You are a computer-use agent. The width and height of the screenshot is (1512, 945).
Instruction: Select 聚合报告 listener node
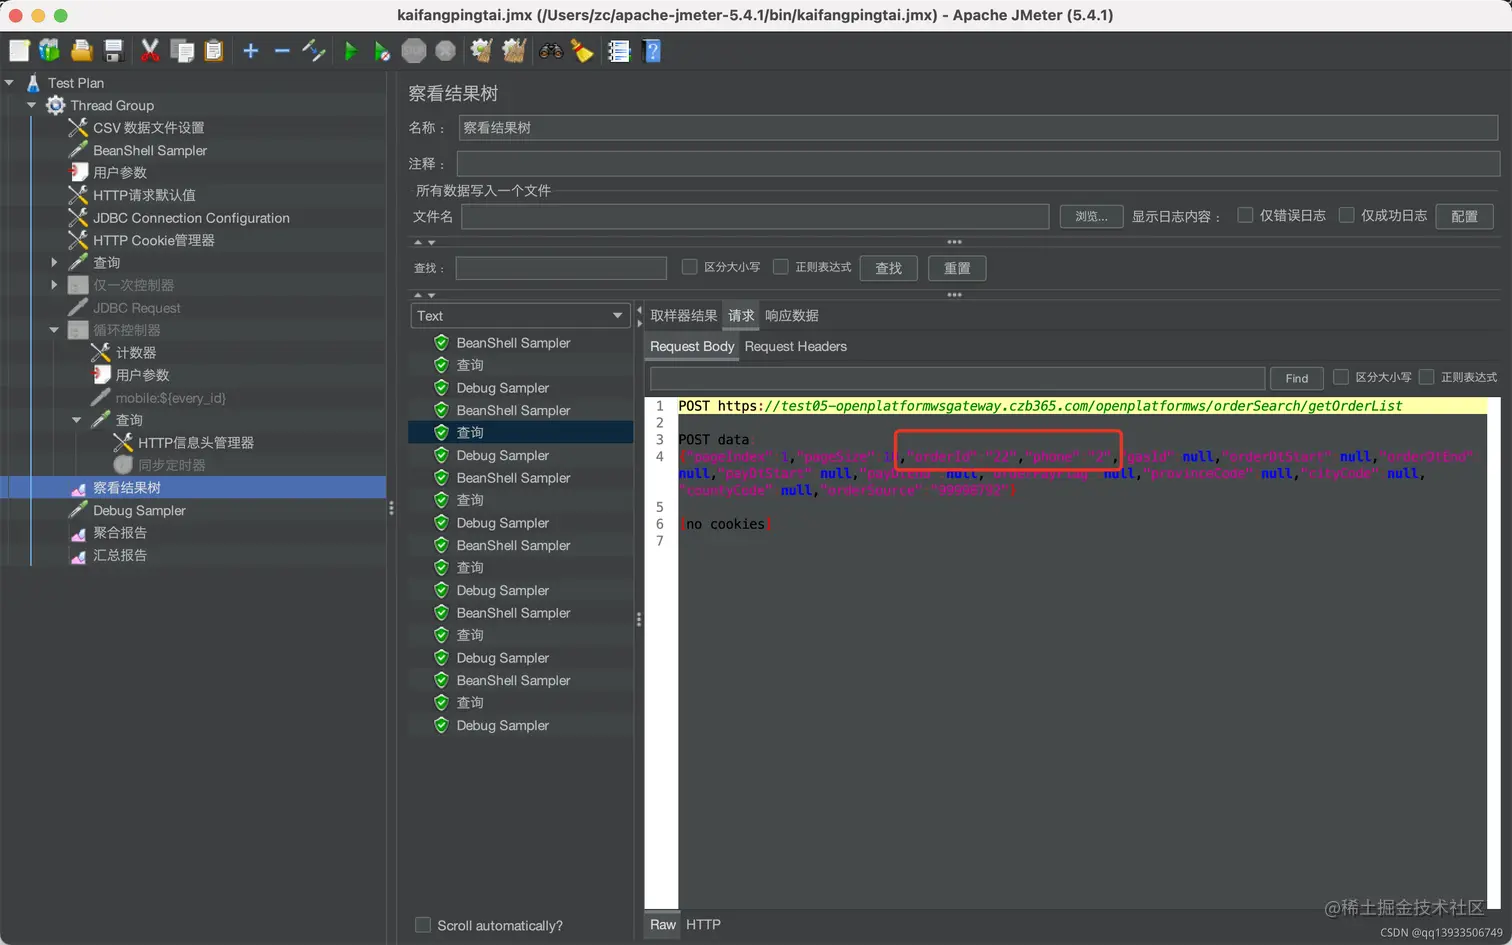click(x=119, y=532)
